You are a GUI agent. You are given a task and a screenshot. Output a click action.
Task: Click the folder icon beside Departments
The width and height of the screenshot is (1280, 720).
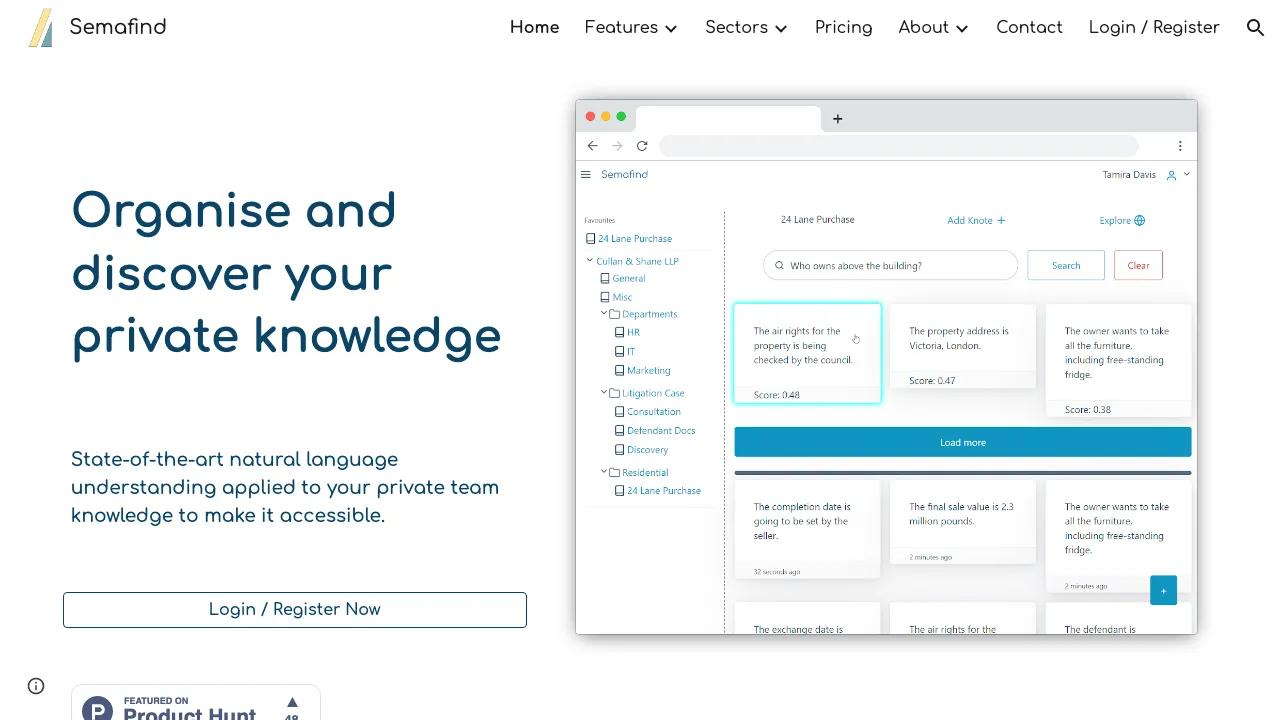pyautogui.click(x=615, y=314)
